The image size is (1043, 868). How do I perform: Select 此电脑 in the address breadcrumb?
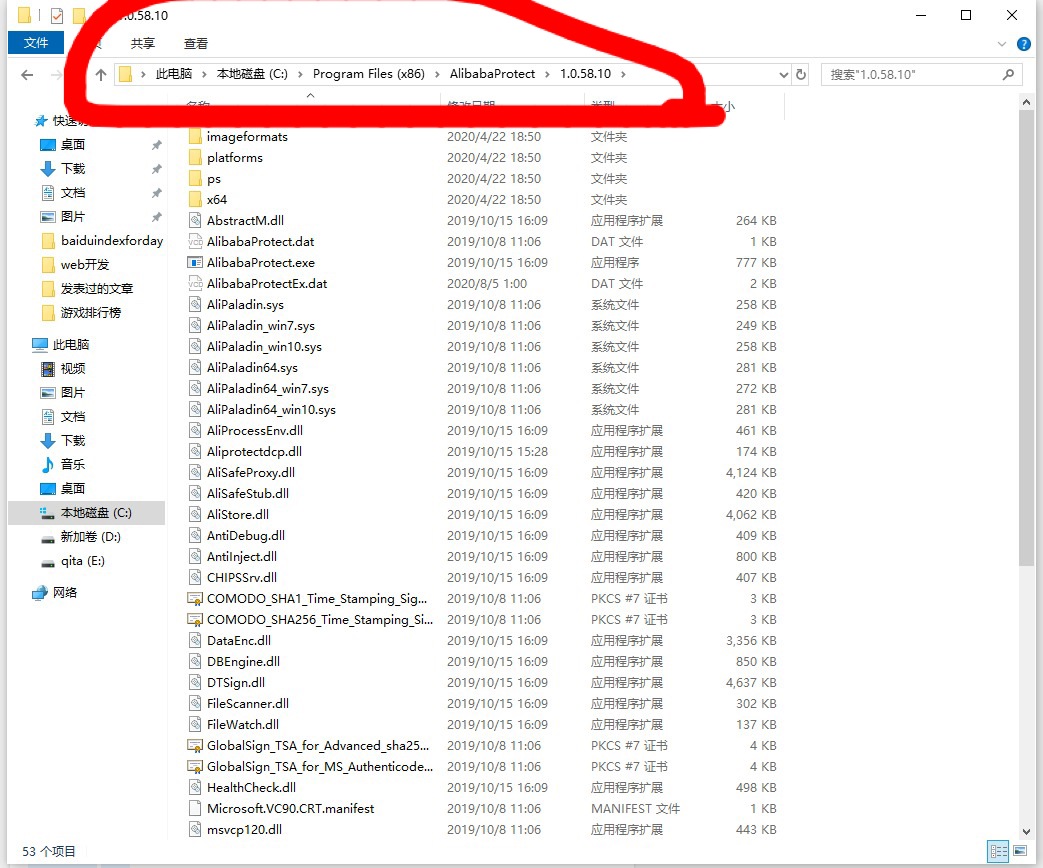click(174, 74)
